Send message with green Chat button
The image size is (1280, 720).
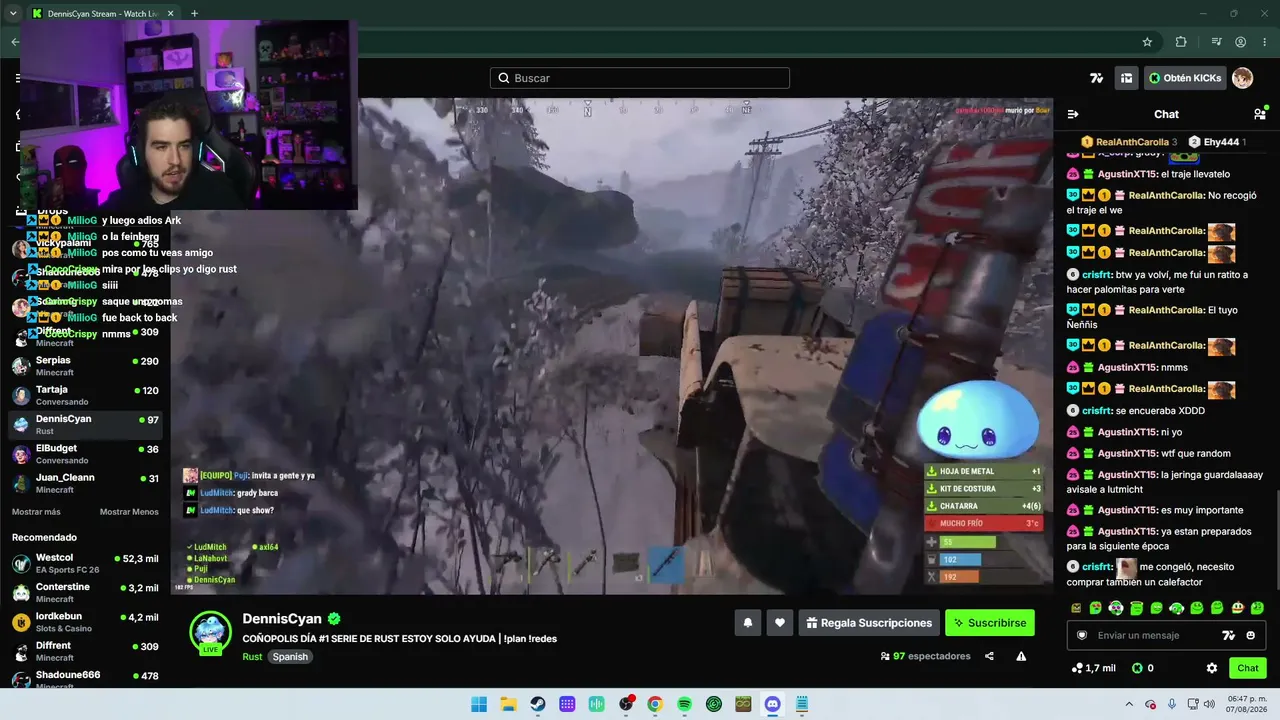tap(1248, 668)
